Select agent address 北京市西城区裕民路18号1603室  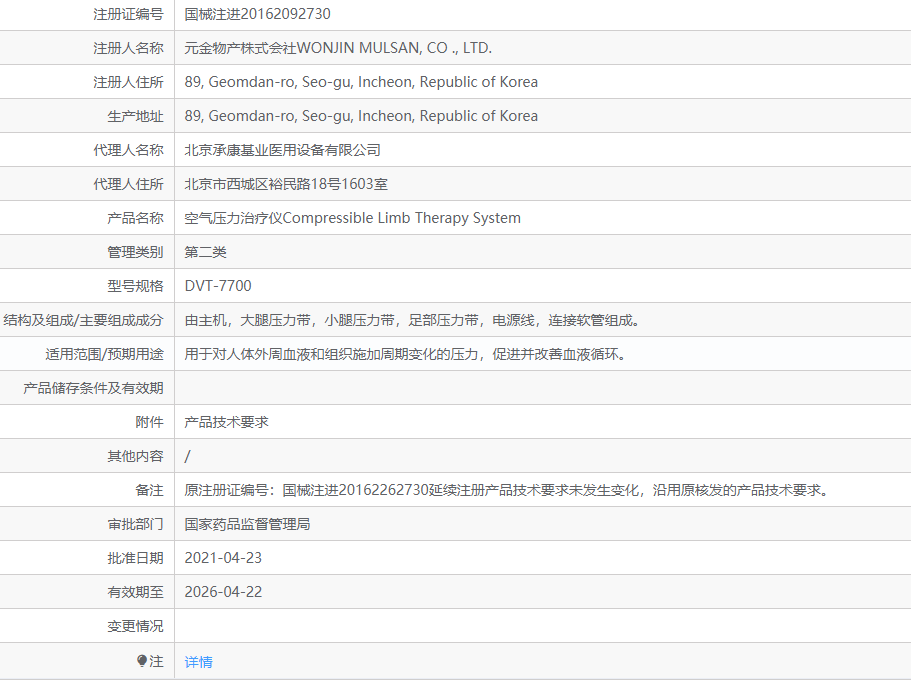pos(286,184)
